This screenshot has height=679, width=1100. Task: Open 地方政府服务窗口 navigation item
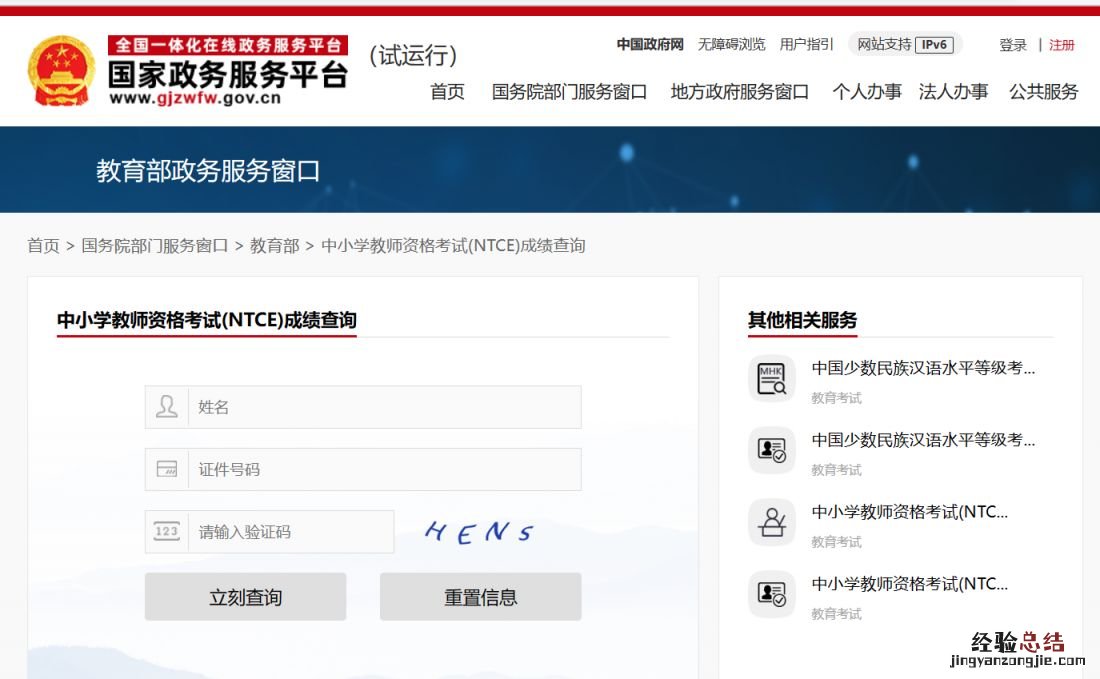click(x=739, y=92)
